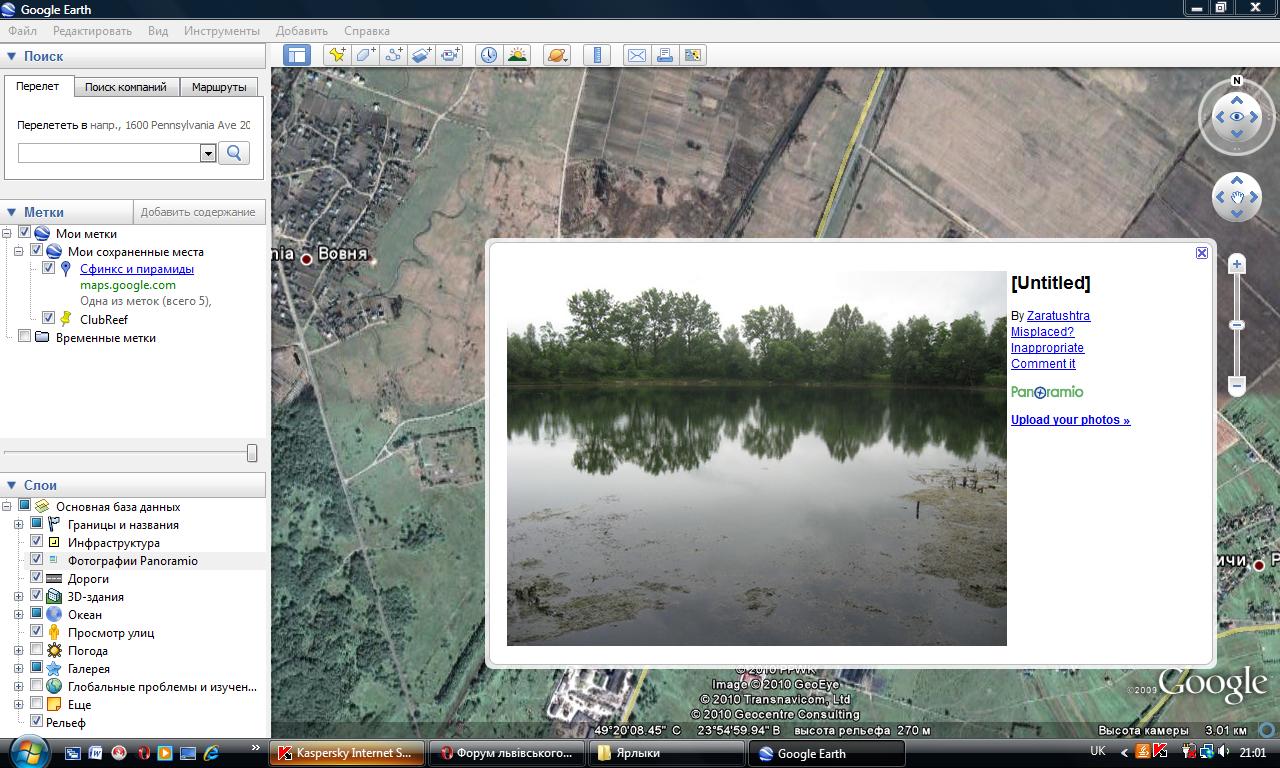Viewport: 1280px width, 768px height.
Task: Open the Zaratushtra author link
Action: (x=1058, y=316)
